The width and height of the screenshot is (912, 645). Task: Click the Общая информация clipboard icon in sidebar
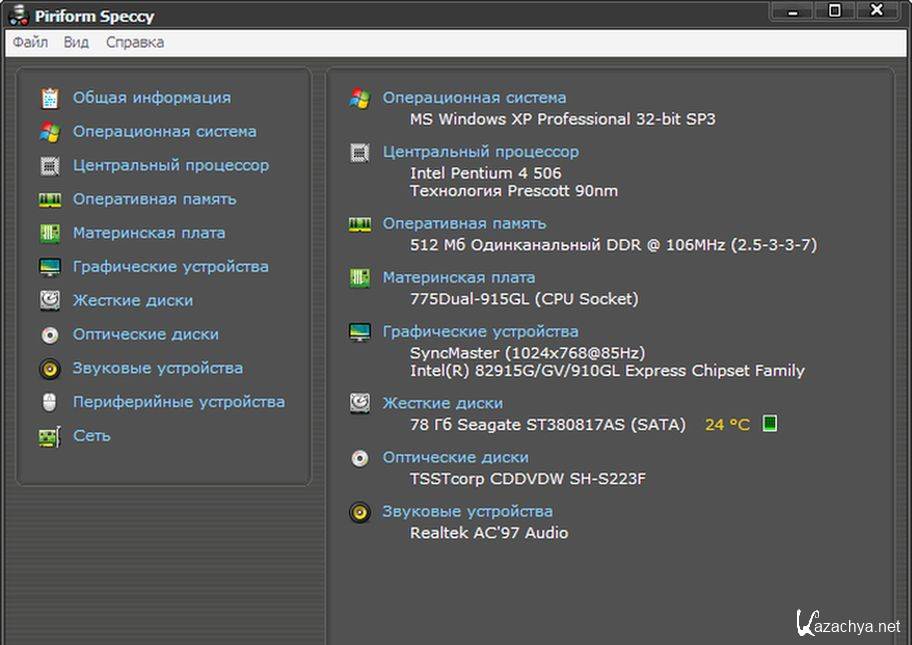pos(49,98)
